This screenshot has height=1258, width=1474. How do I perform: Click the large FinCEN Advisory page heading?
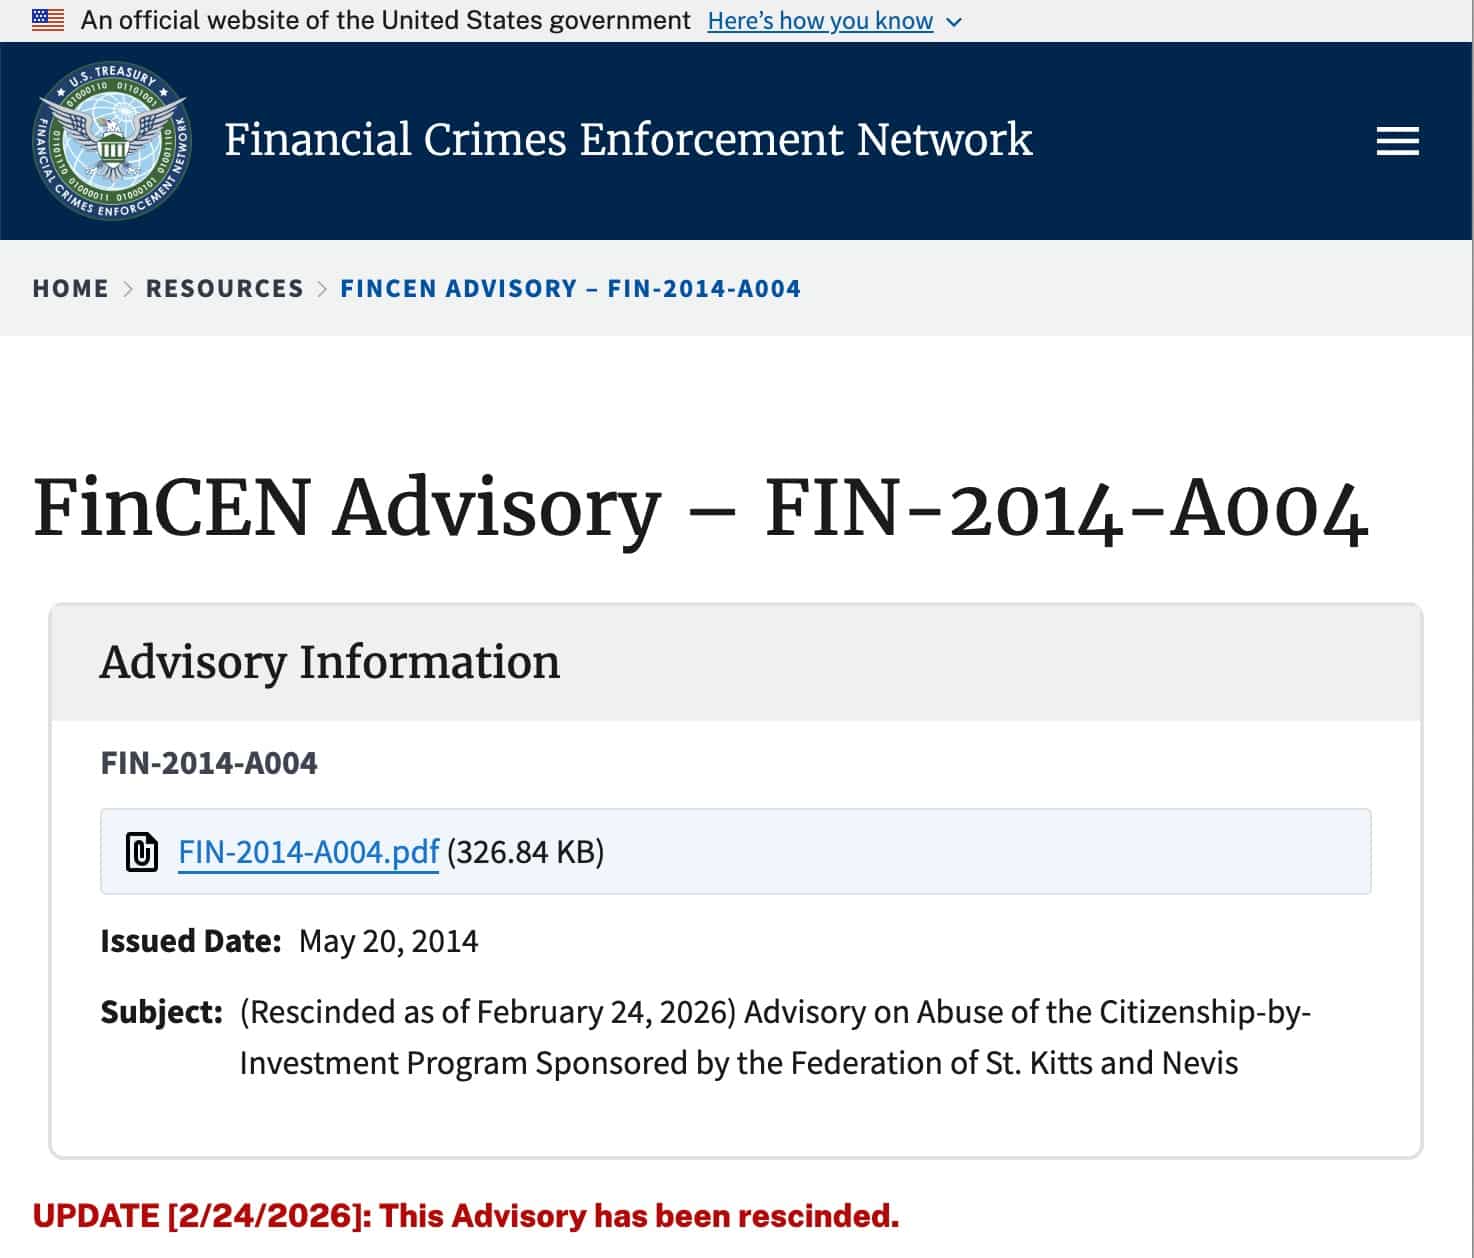coord(700,509)
